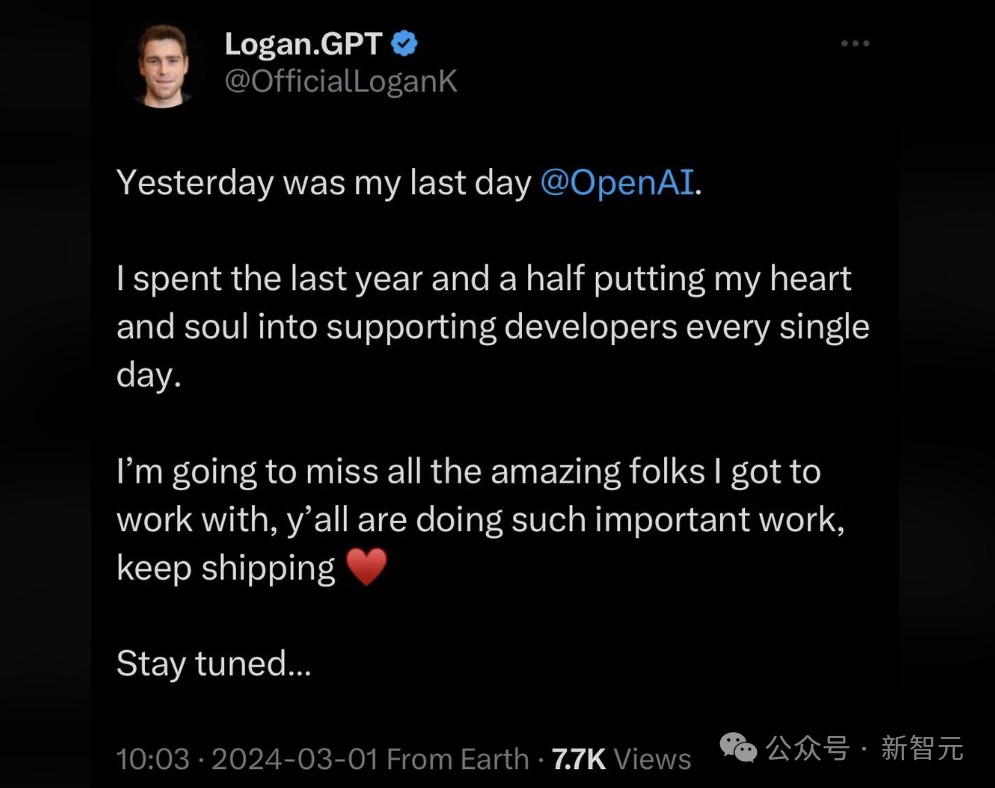Click the 10:03 post timestamp
This screenshot has width=995, height=788.
152,759
